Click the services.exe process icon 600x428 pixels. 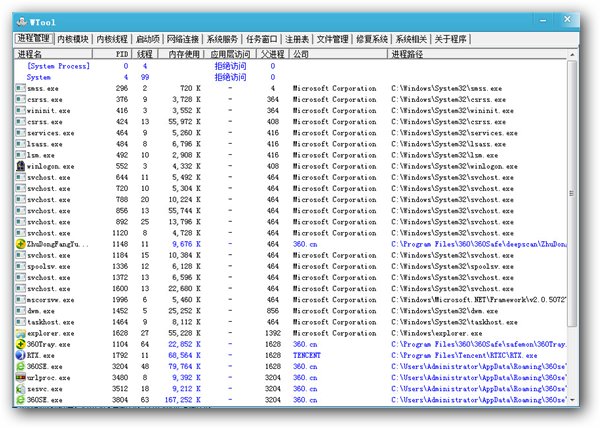coord(20,133)
